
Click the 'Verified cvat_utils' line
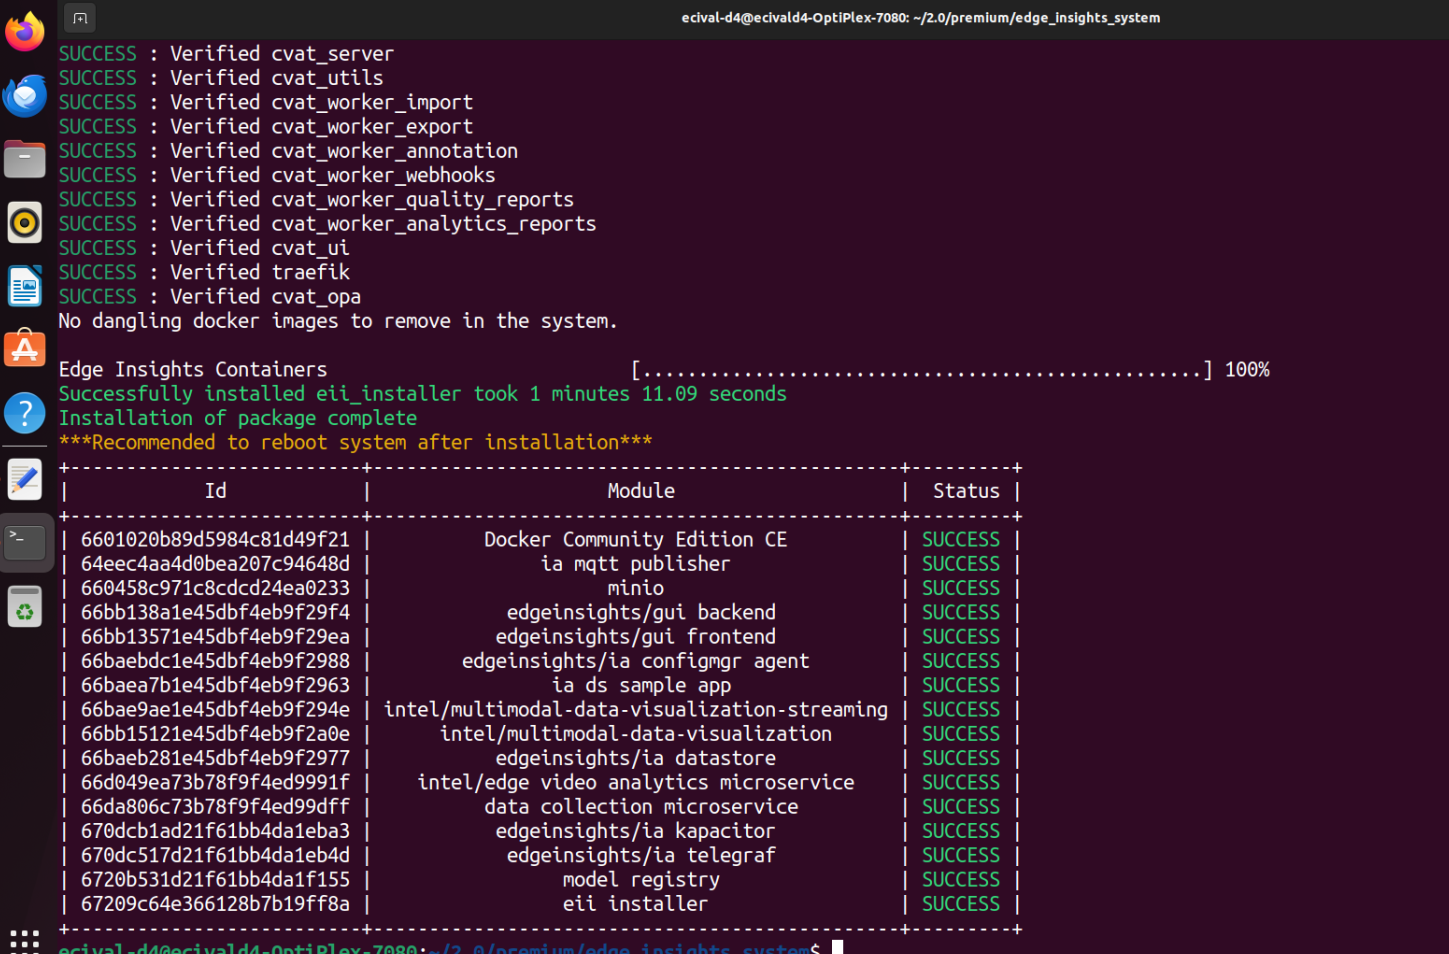[221, 78]
